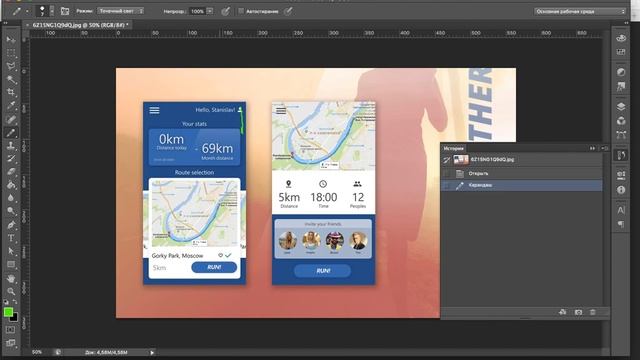Select the Dodge tool

pyautogui.click(x=11, y=211)
